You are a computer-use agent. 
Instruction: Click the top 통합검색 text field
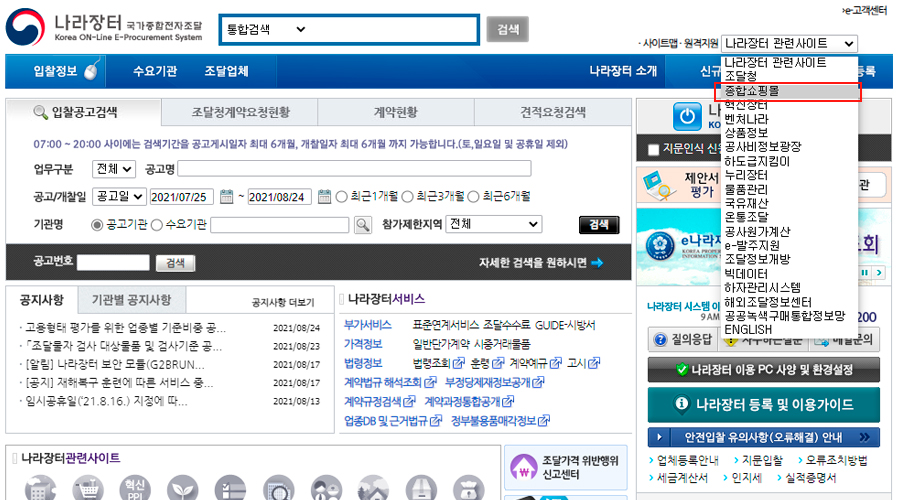pos(393,29)
